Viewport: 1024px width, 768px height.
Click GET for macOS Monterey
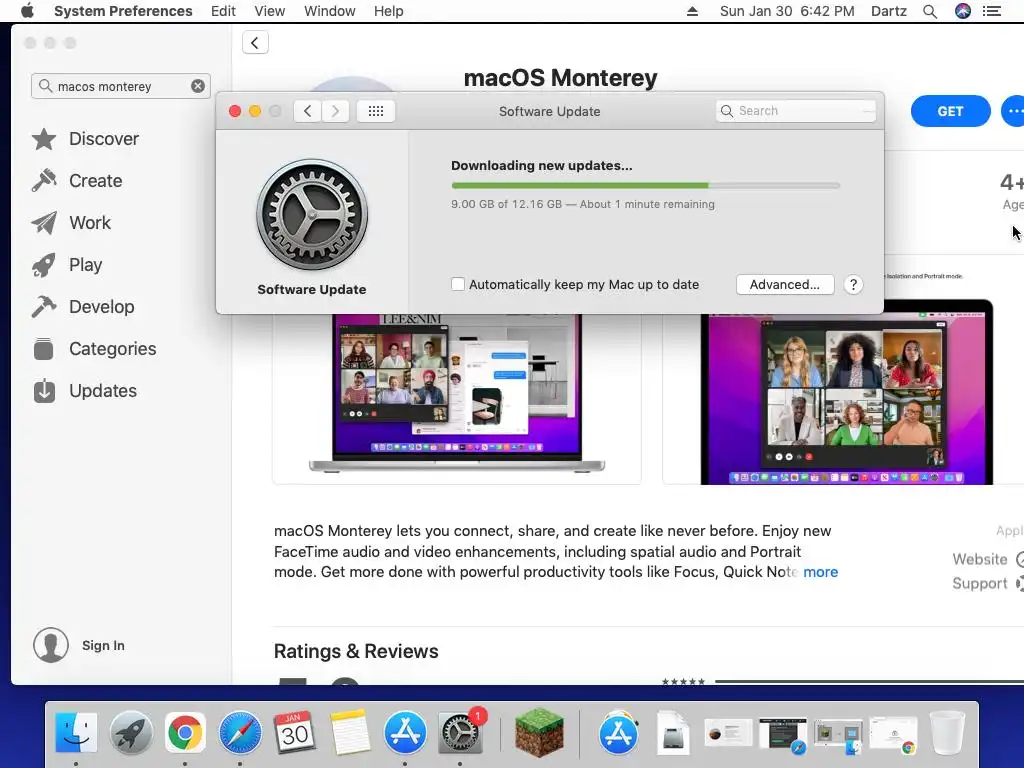tap(950, 111)
